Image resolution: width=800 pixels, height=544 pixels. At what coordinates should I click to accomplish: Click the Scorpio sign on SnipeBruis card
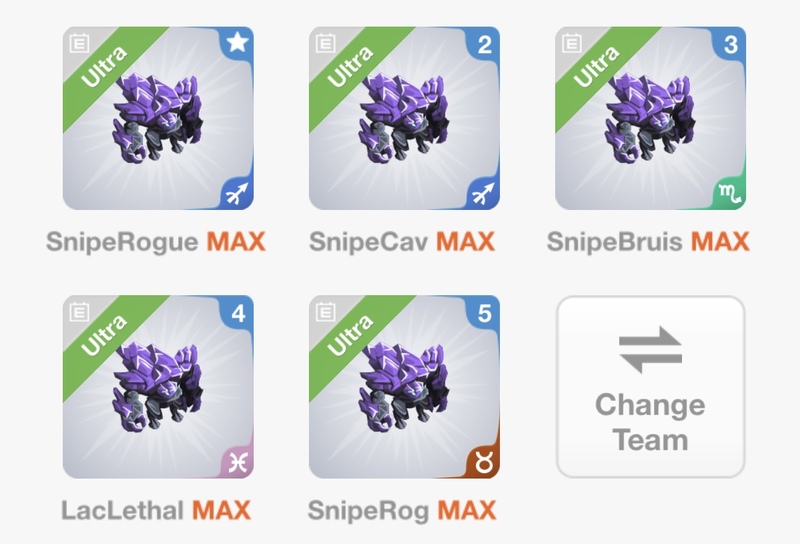(730, 193)
